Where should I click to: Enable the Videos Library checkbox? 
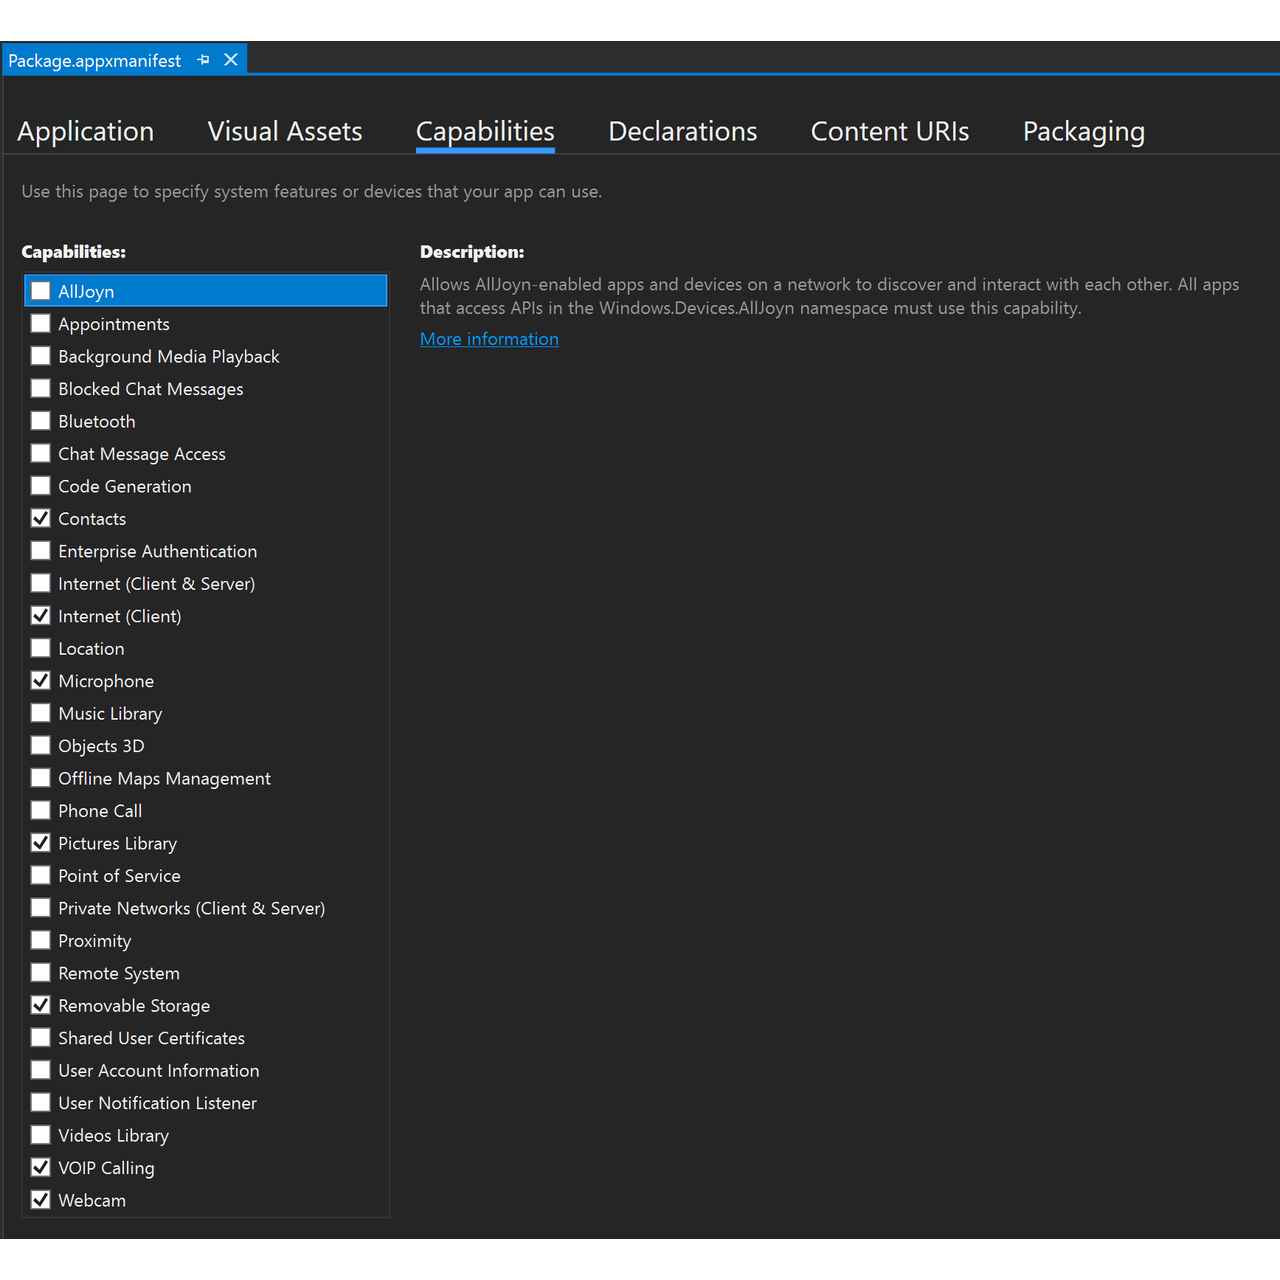[41, 1135]
